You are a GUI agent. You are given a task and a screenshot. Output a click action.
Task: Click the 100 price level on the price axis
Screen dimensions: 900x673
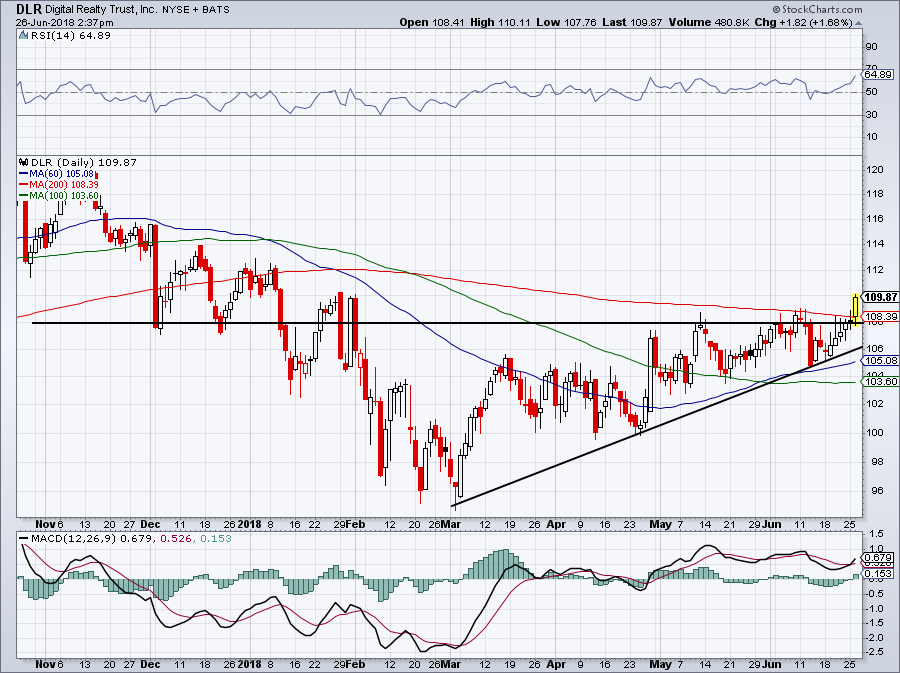875,433
